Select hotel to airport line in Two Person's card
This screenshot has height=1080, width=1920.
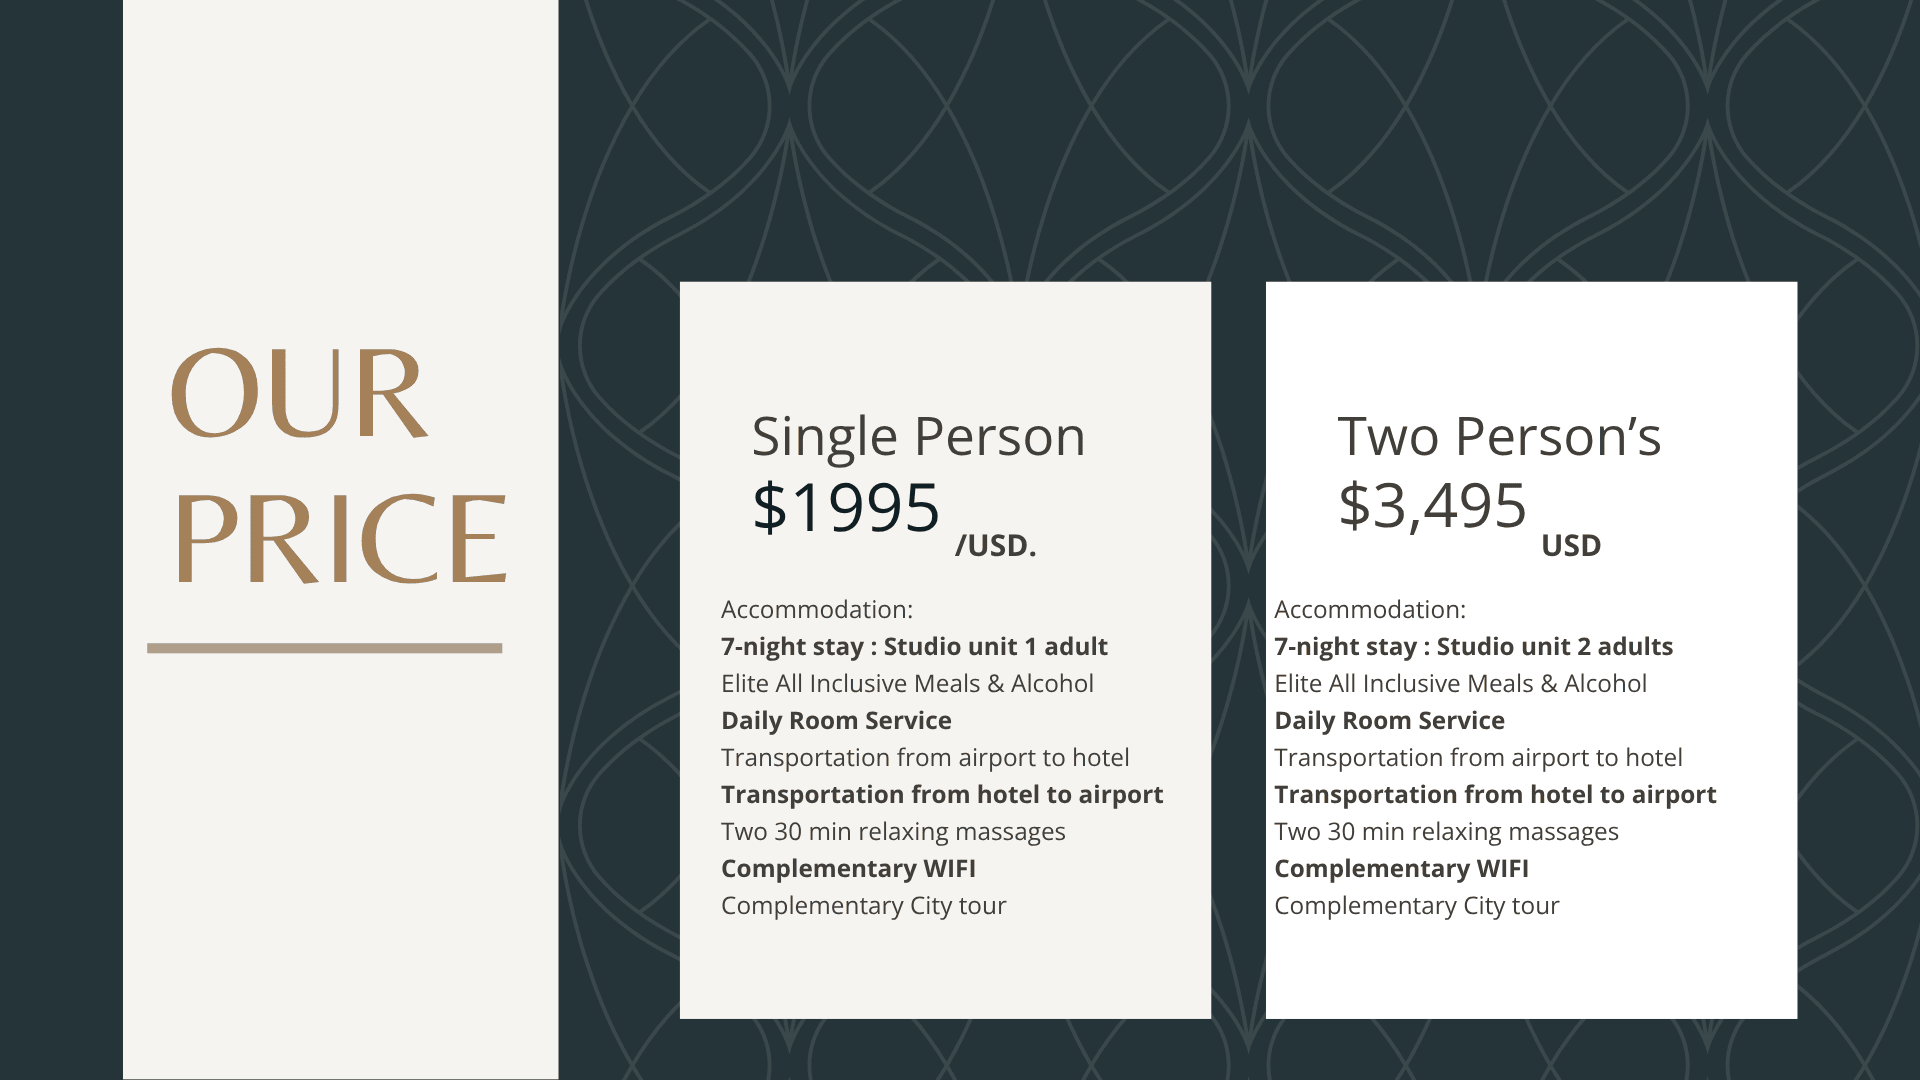click(1495, 795)
